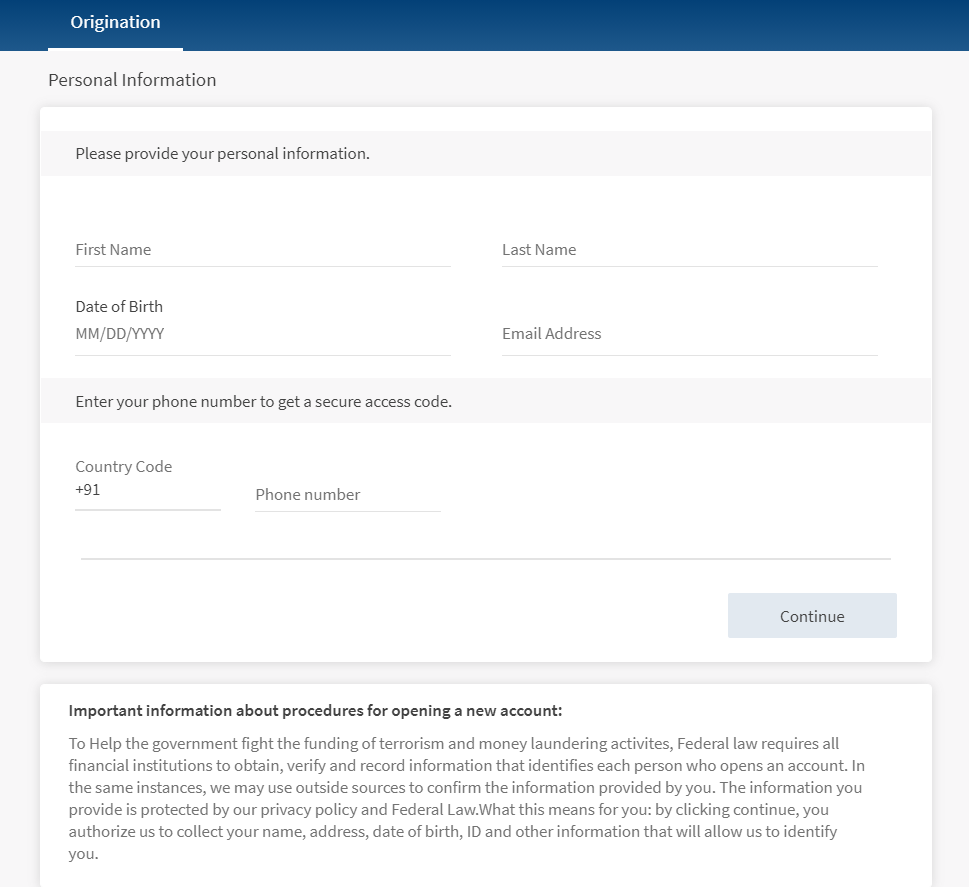Enter the Email Address field

click(x=689, y=334)
